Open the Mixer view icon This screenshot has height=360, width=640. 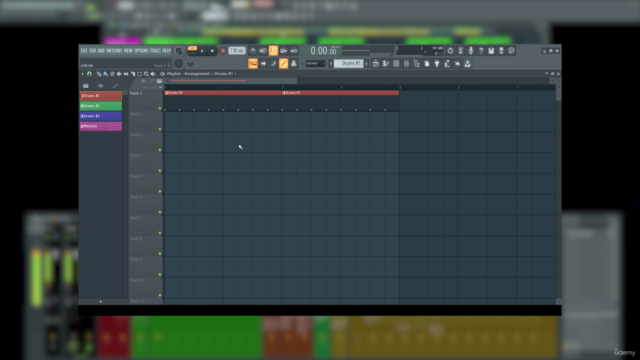coord(406,64)
